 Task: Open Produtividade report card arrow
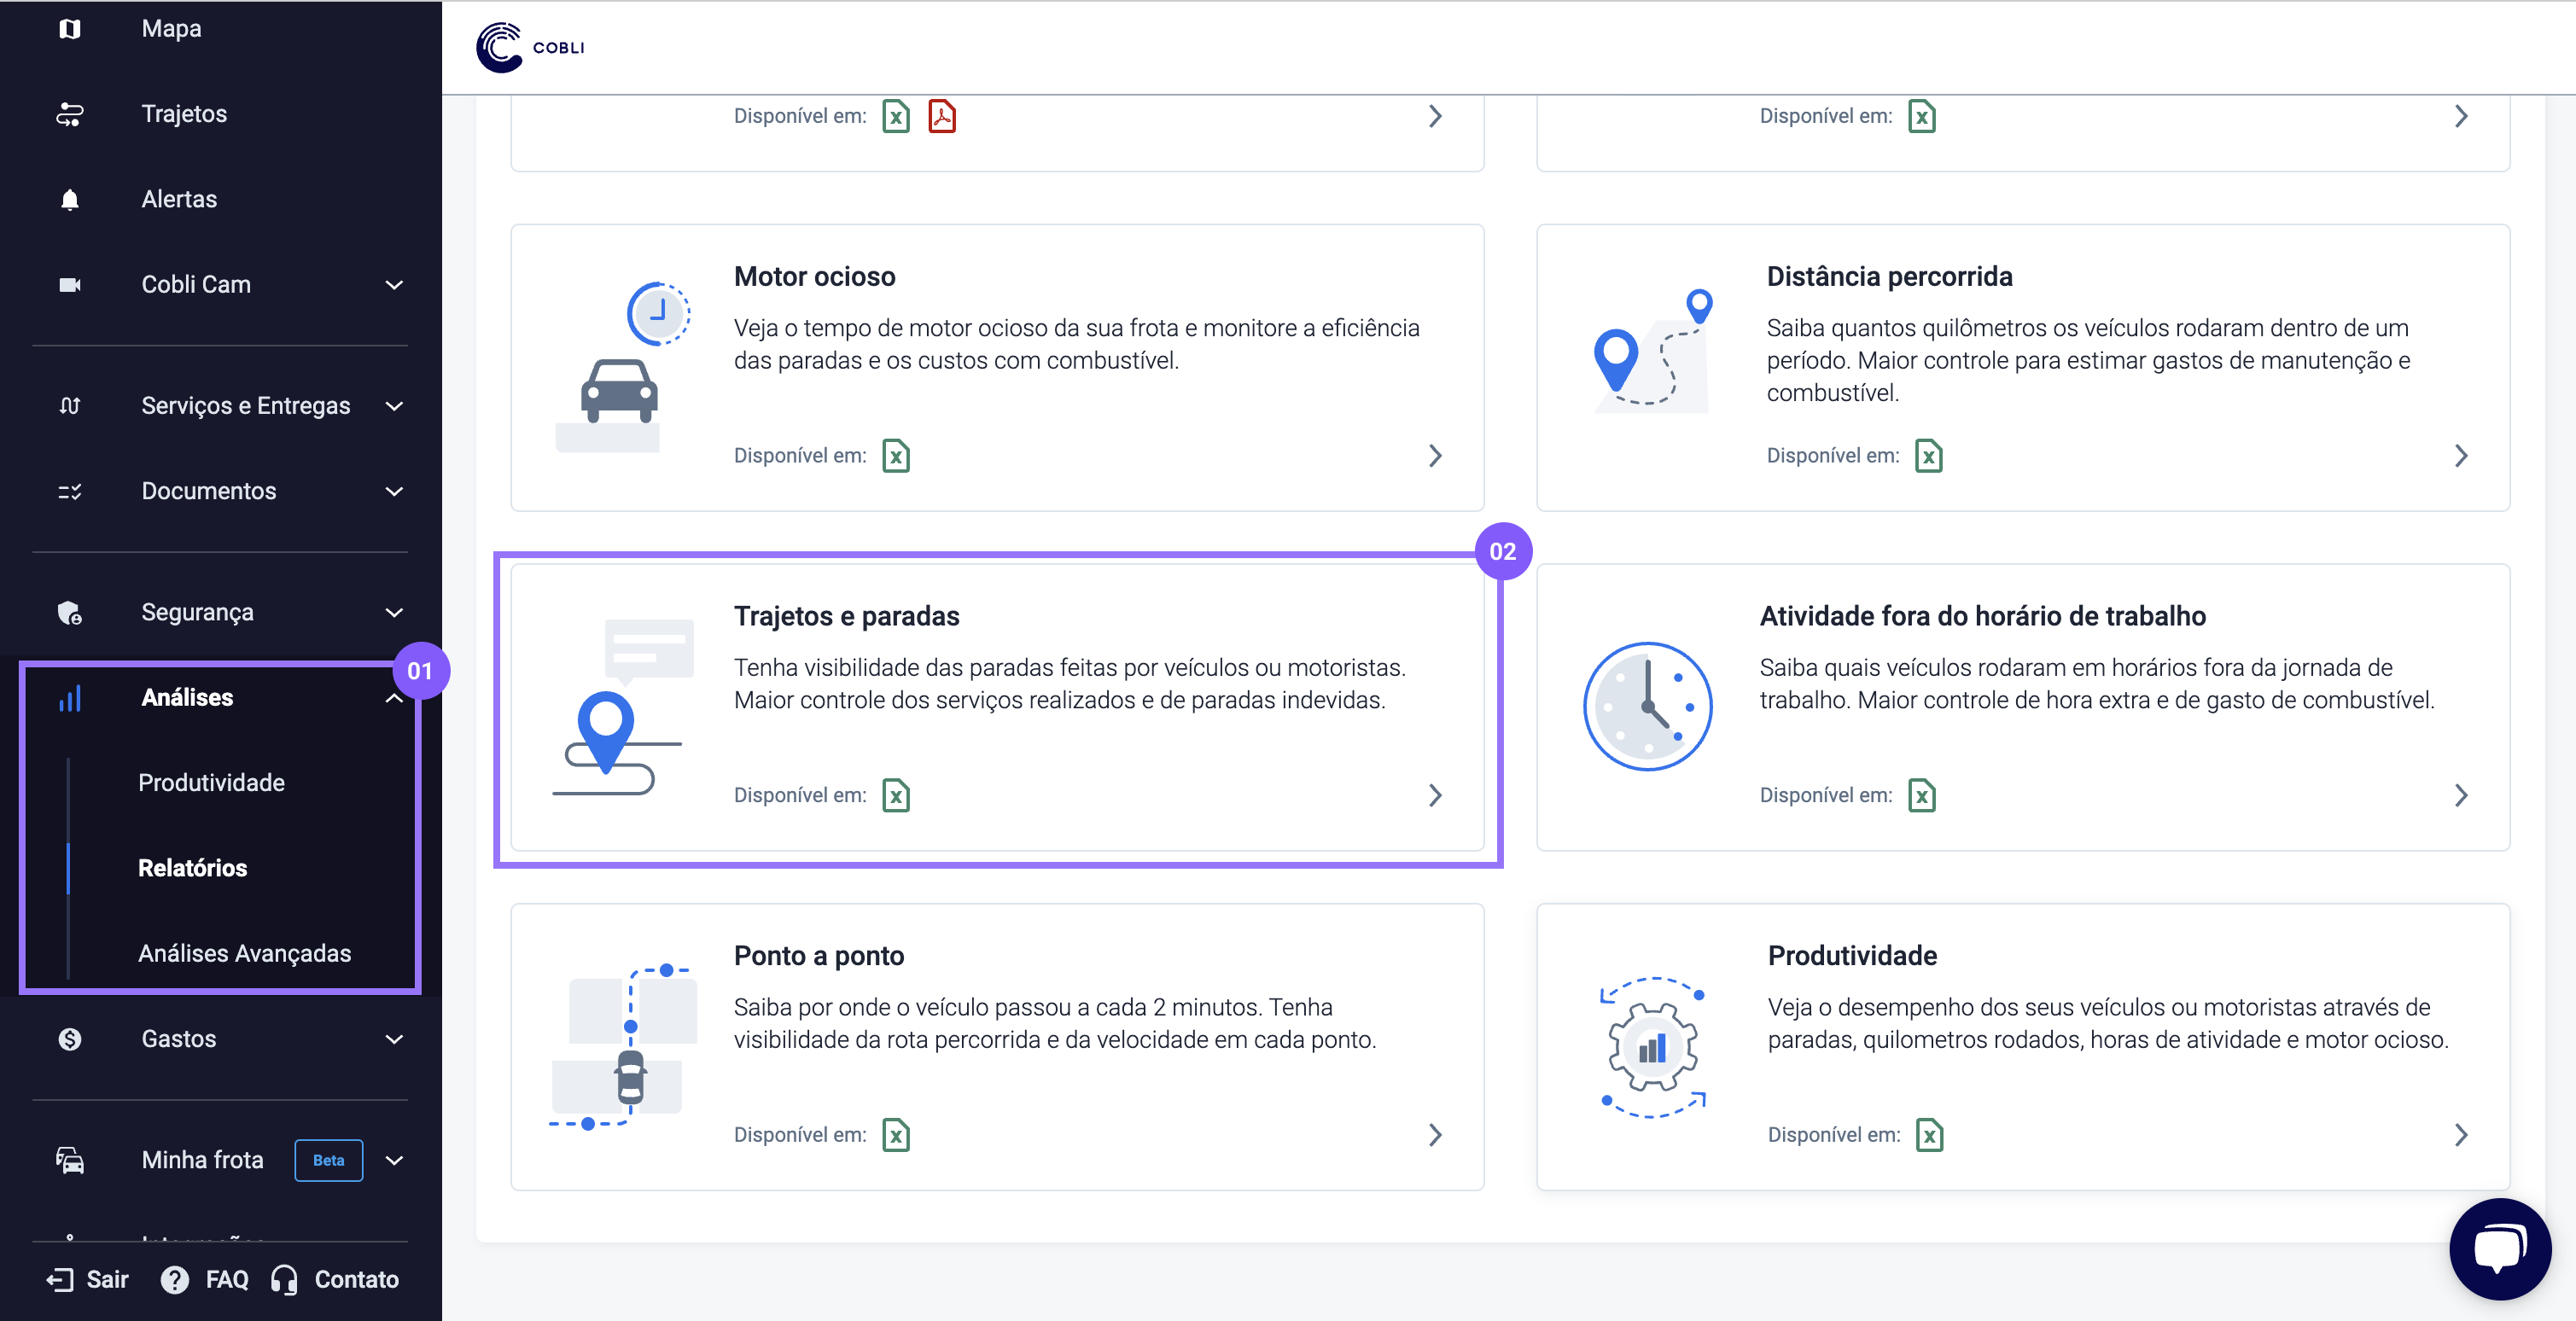click(x=2461, y=1135)
